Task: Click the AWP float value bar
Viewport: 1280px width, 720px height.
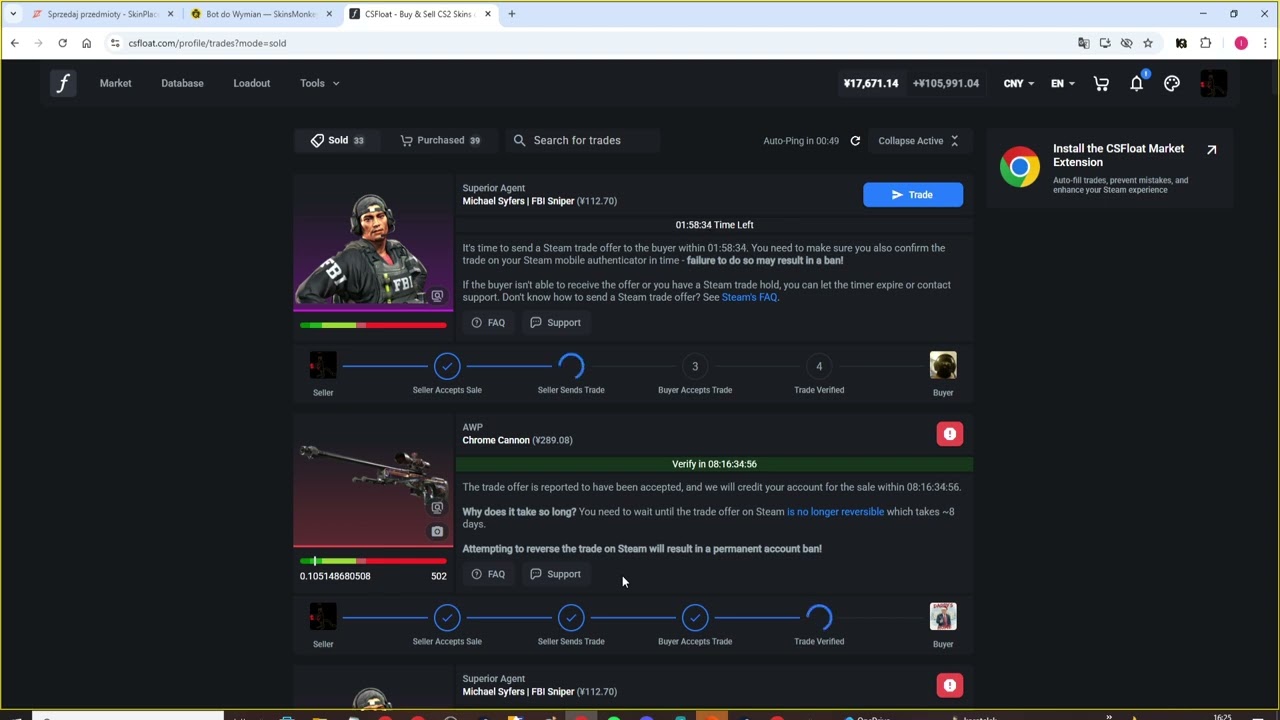Action: (373, 561)
